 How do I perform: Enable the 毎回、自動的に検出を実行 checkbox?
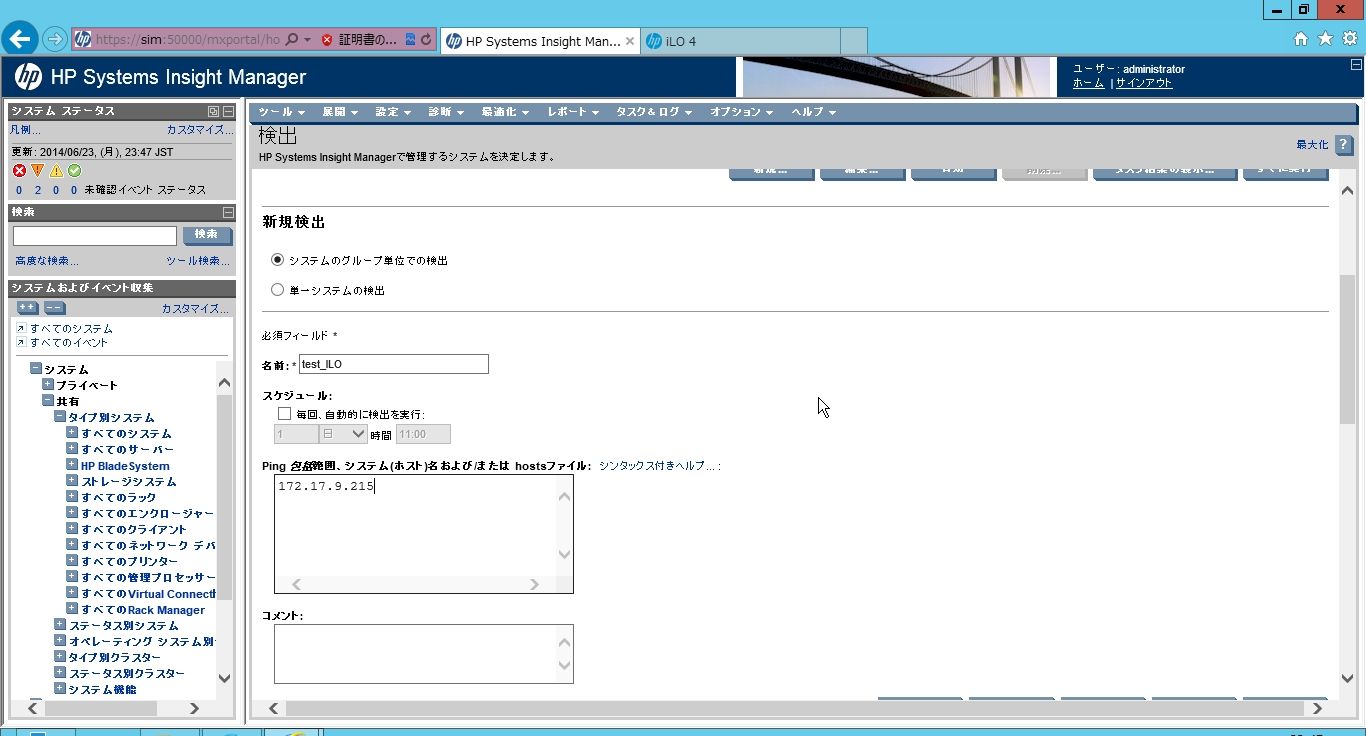point(285,414)
